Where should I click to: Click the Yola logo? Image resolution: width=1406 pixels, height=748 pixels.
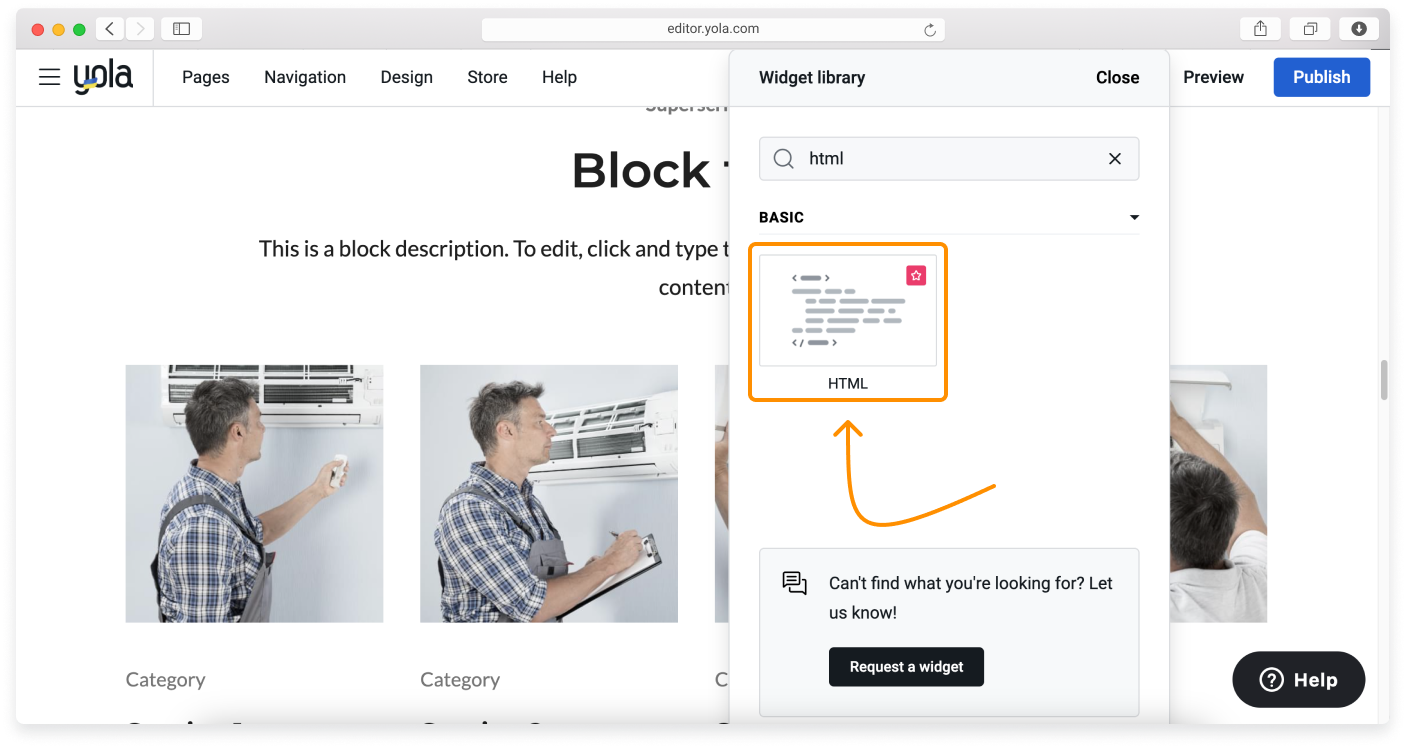[104, 76]
